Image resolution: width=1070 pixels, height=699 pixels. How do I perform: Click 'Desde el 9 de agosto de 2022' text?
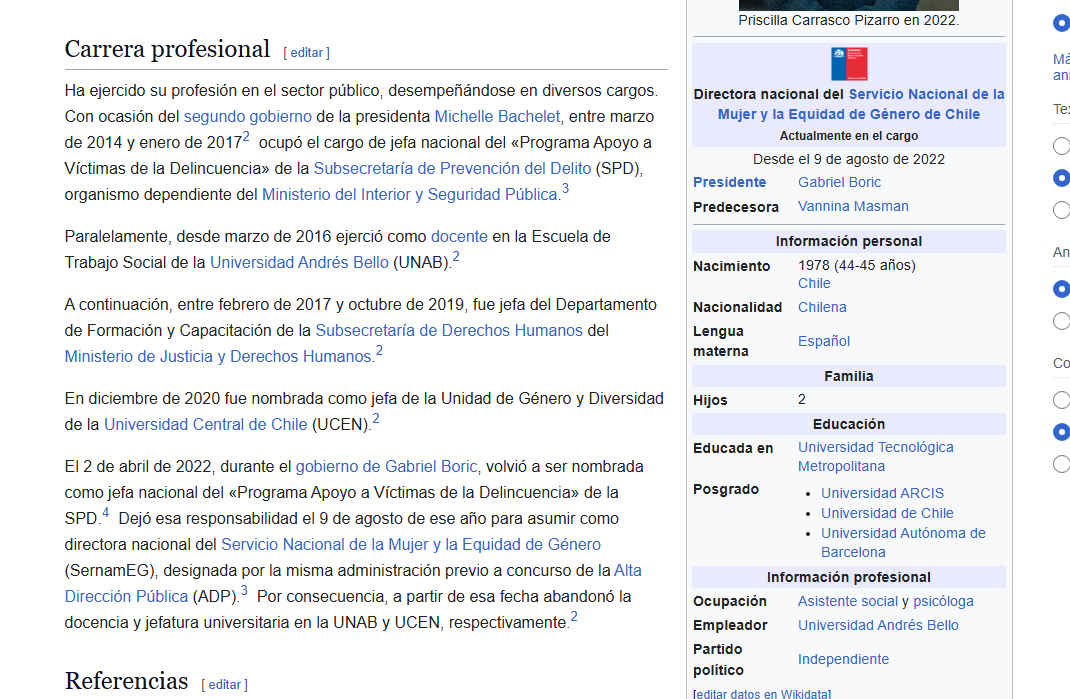[849, 160]
